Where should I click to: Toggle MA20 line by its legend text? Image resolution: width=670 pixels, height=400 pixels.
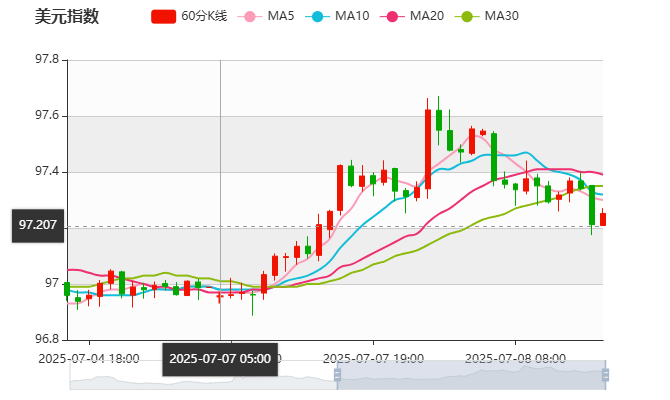pyautogui.click(x=427, y=17)
